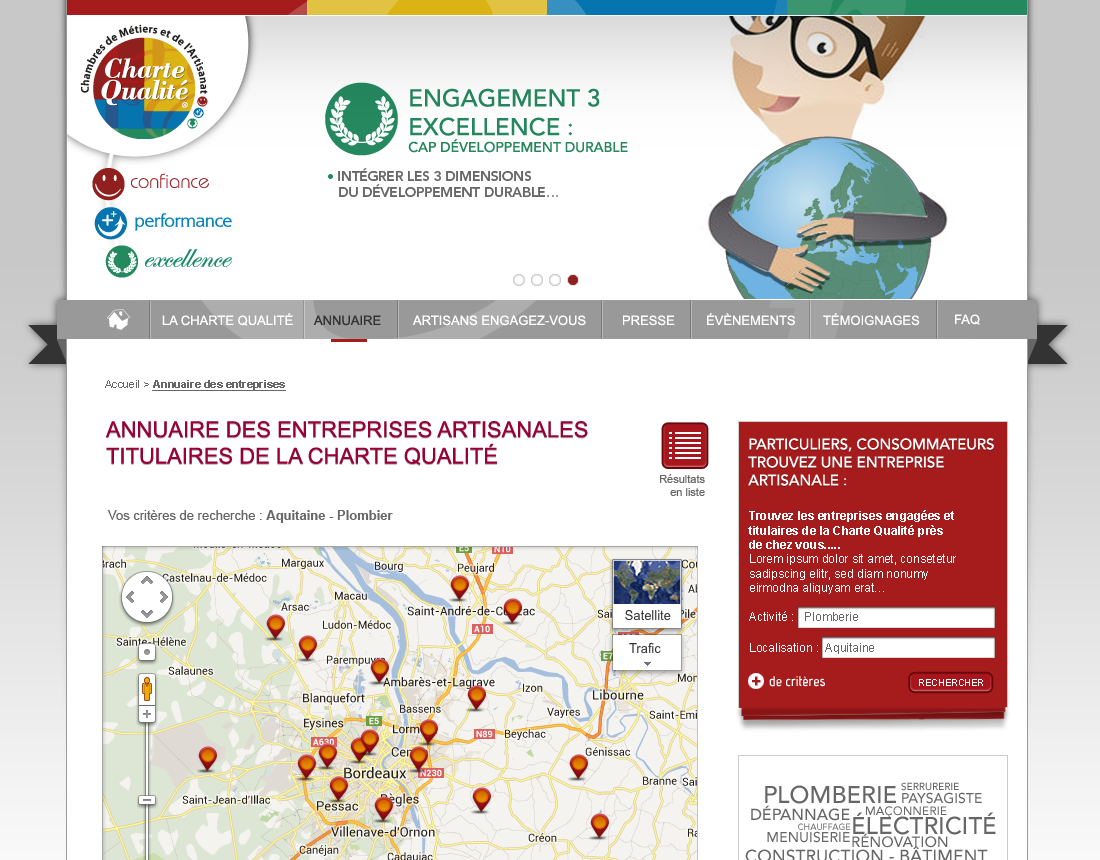Viewport: 1100px width, 860px height.
Task: Pan the map up with the arrow
Action: 147,581
